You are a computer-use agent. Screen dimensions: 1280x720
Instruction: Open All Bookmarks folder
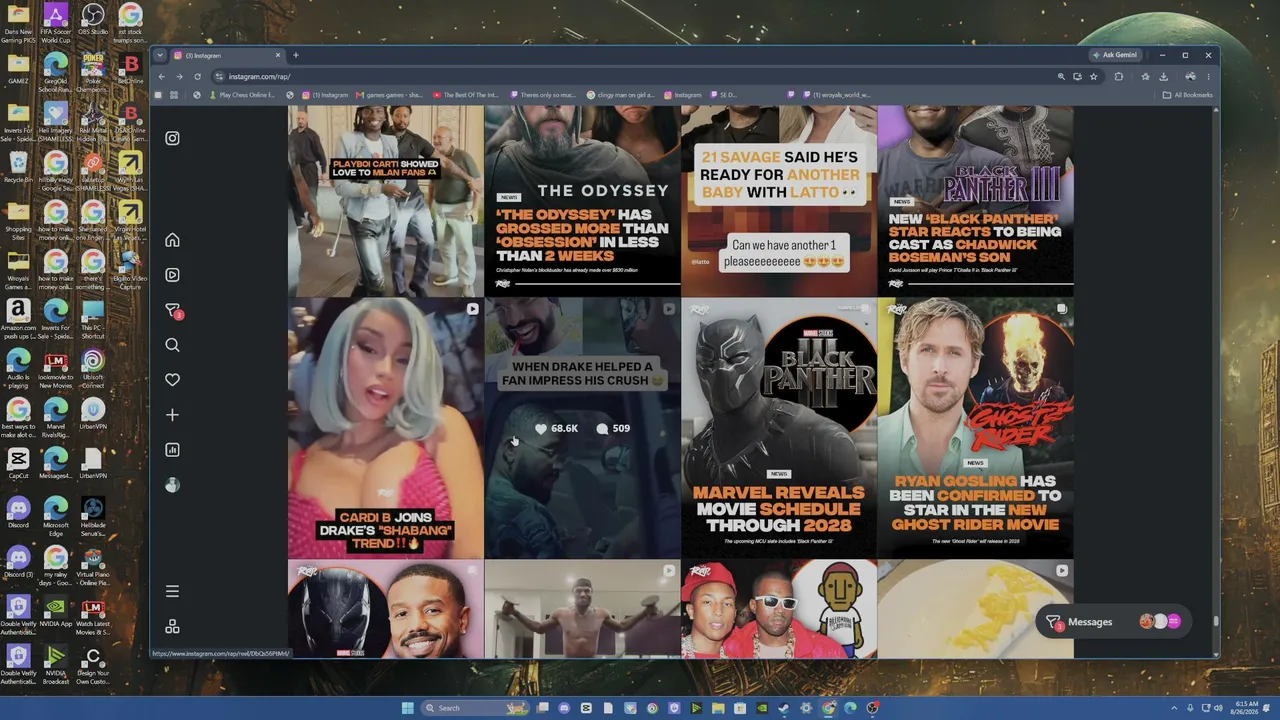click(1187, 95)
